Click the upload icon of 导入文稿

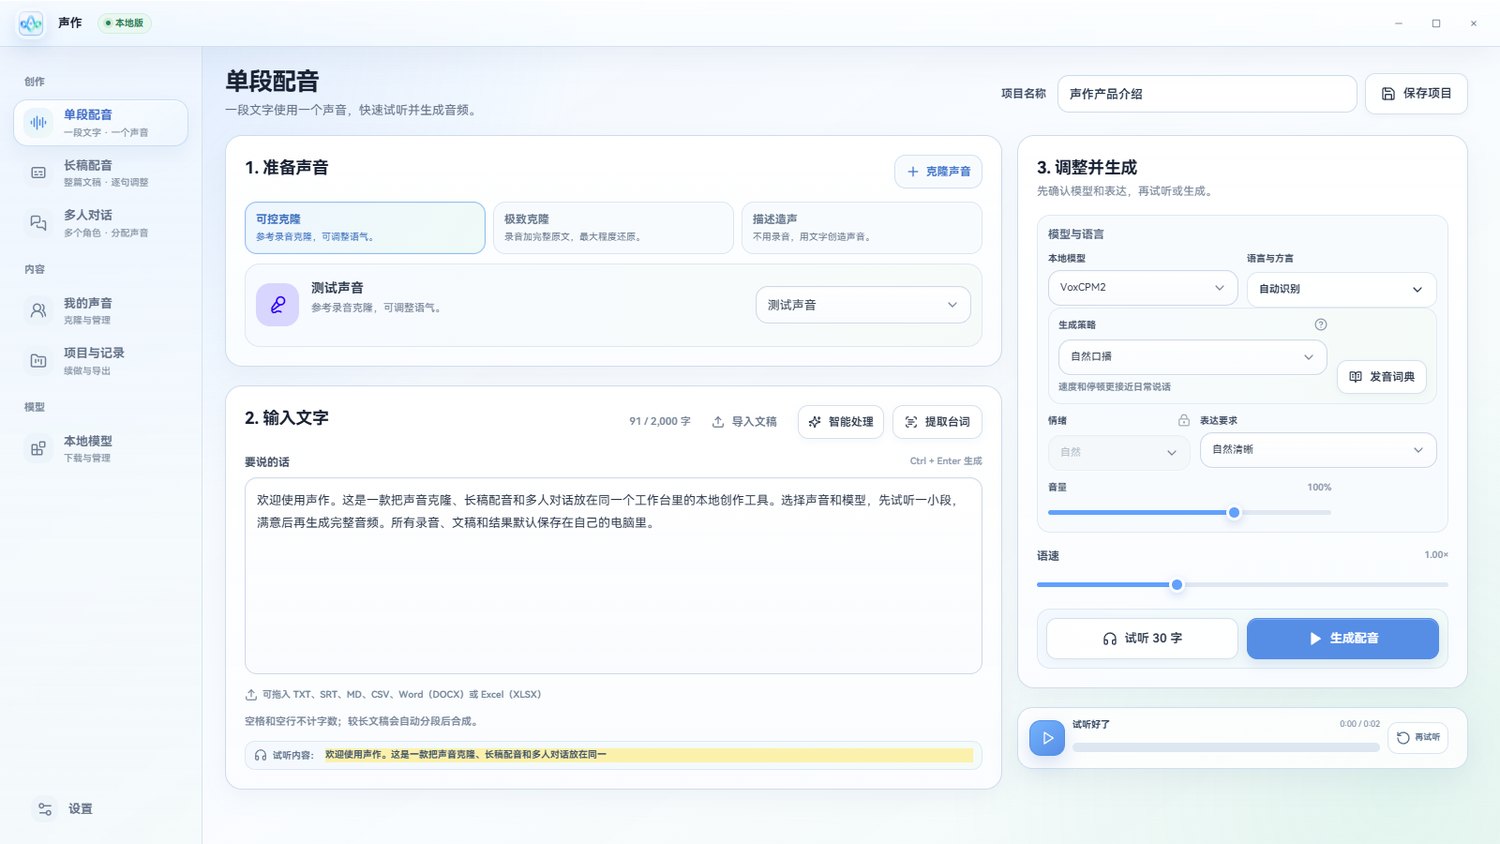click(718, 422)
